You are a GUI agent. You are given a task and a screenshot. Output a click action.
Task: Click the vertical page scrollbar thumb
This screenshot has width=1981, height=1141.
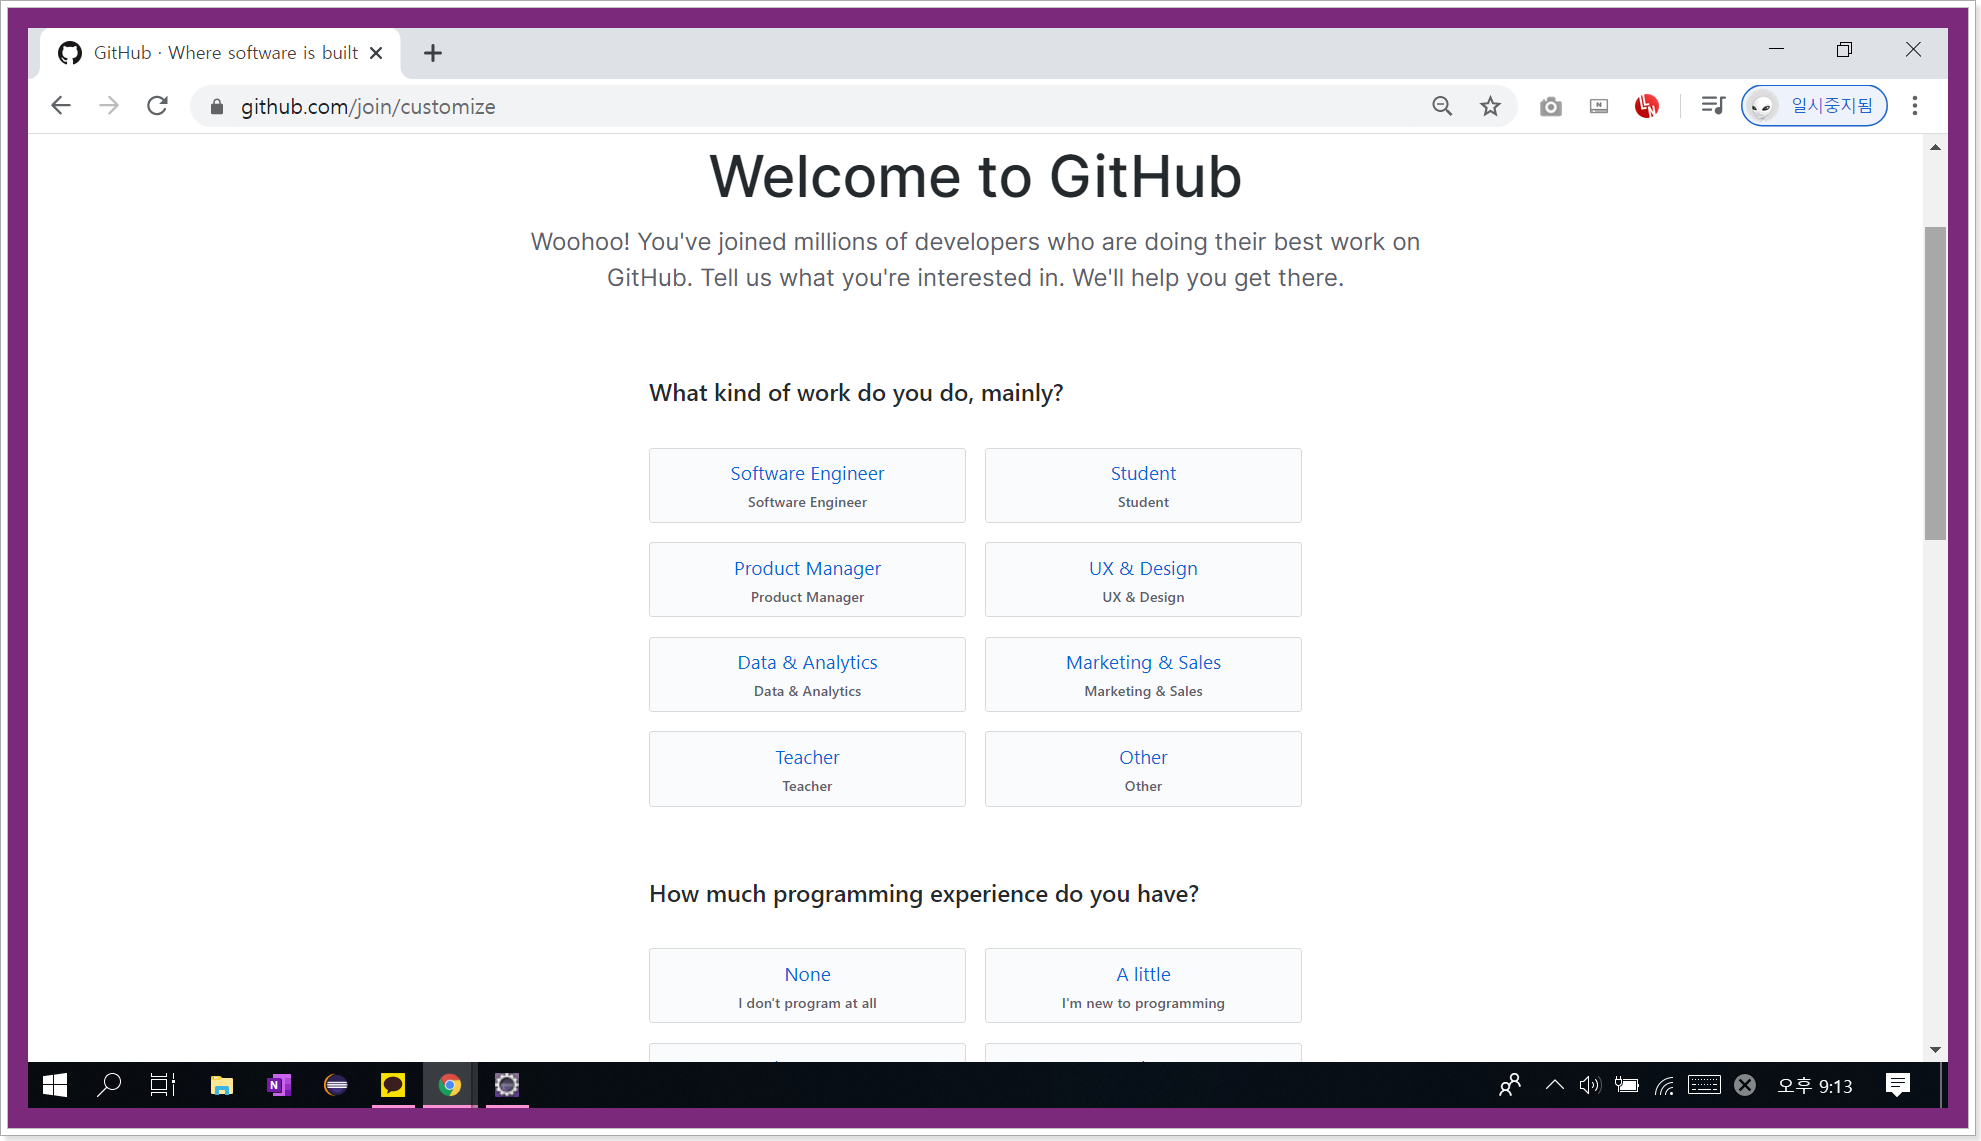point(1935,383)
